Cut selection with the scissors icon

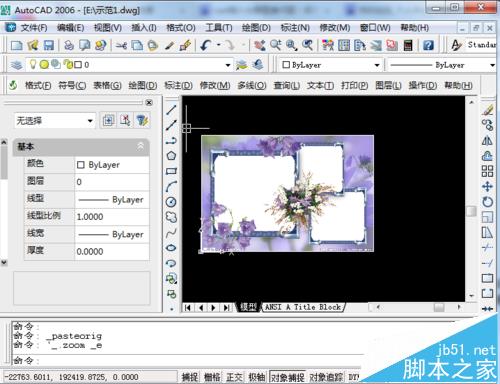click(121, 45)
